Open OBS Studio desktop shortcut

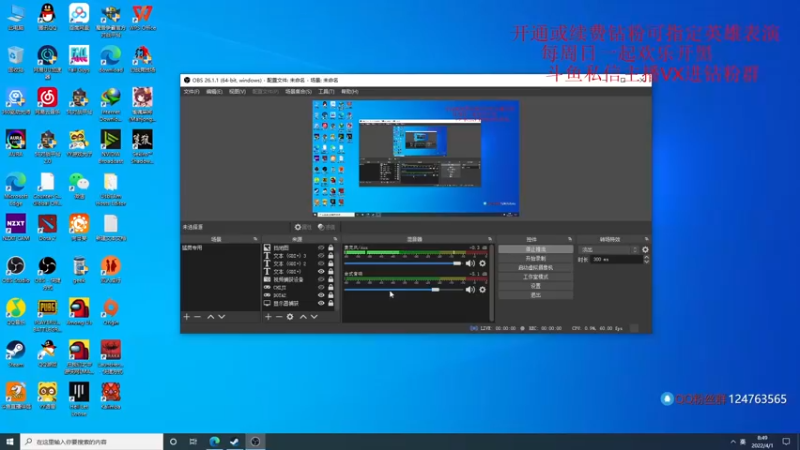(x=16, y=269)
